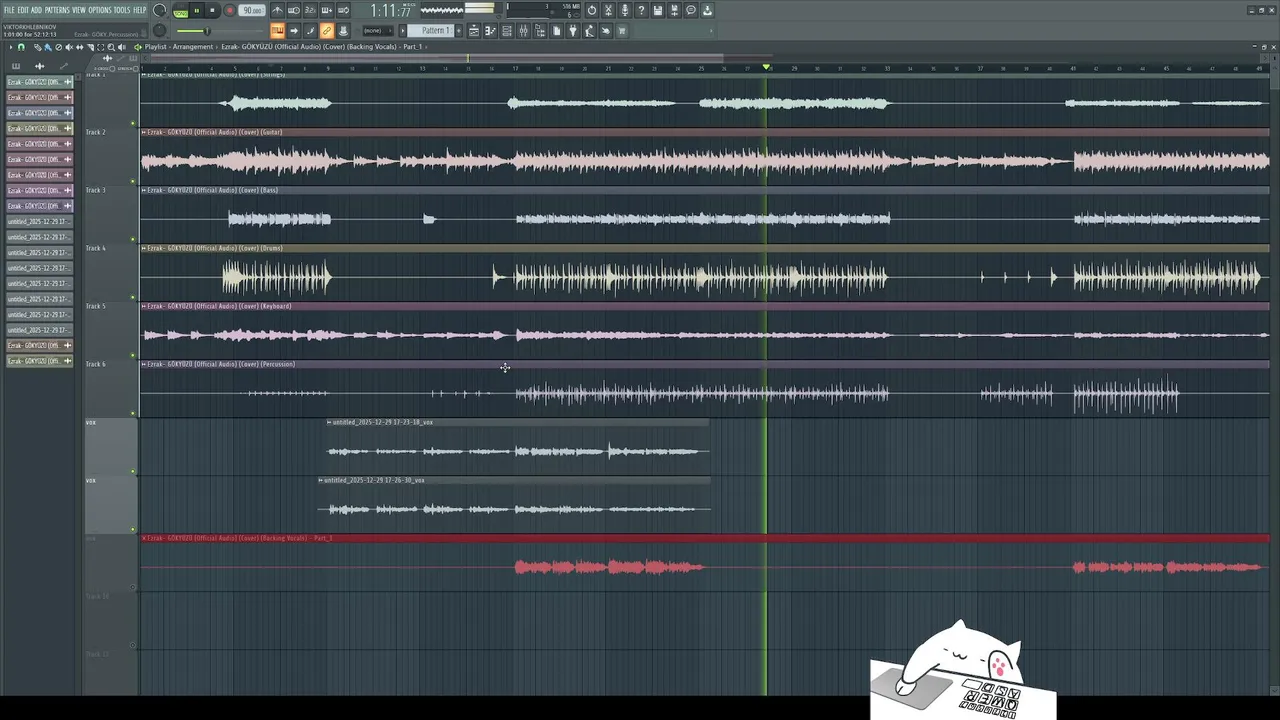
Task: Open the (none) dropdown selector
Action: (376, 31)
